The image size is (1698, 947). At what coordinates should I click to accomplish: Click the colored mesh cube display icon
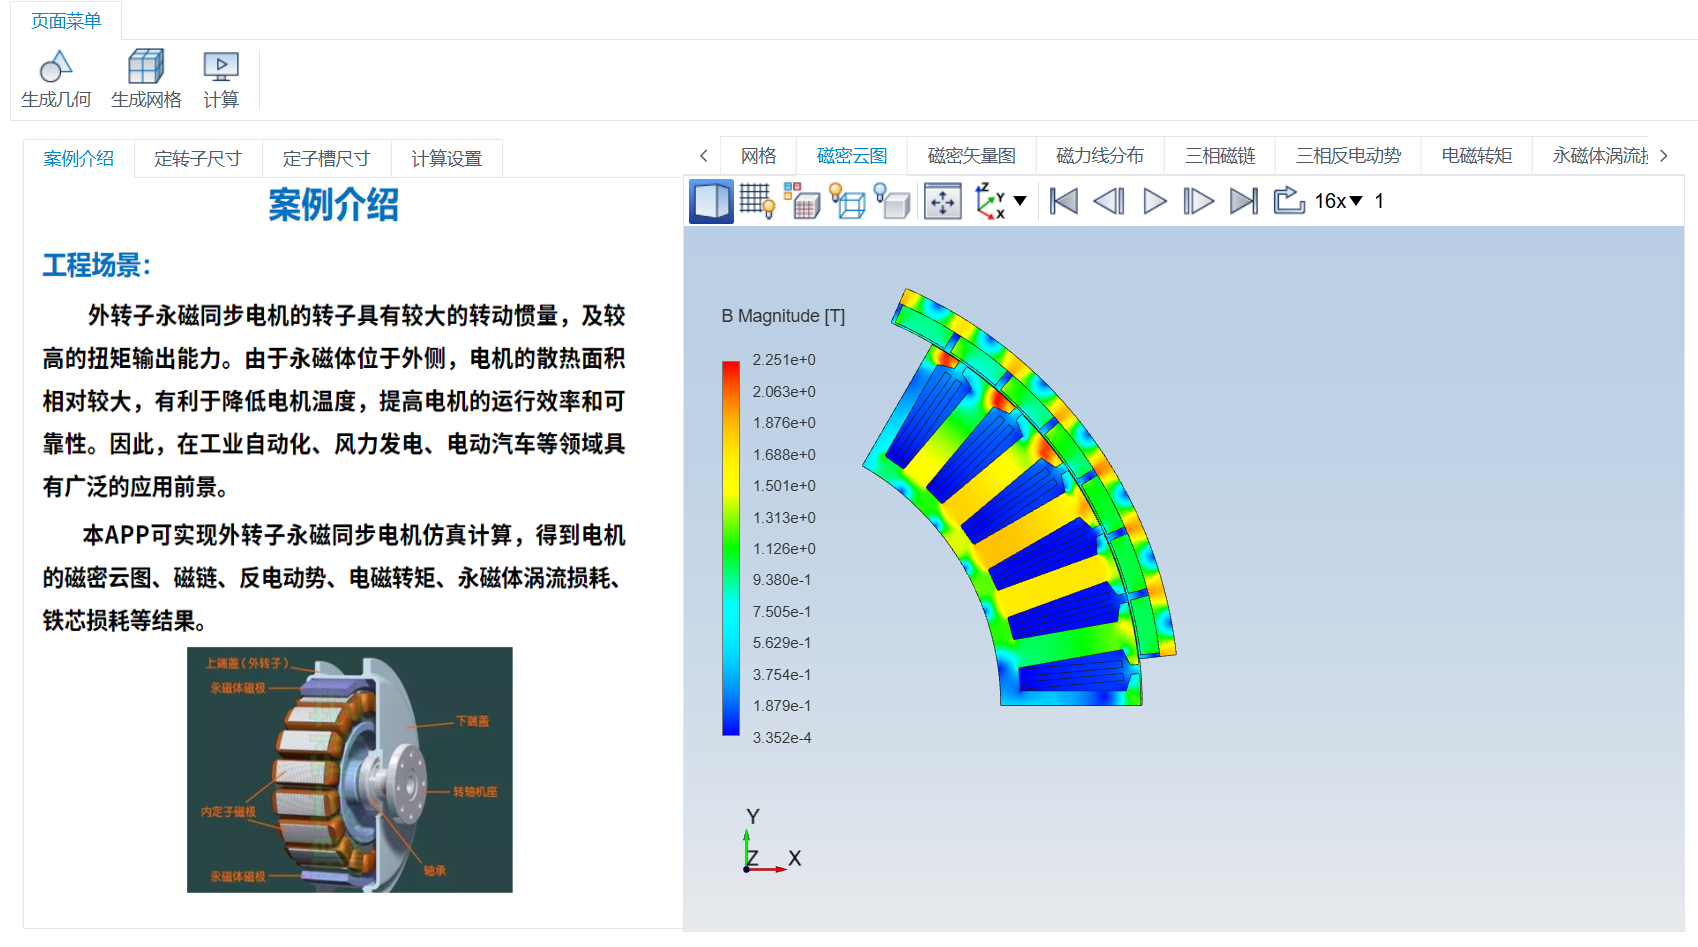click(x=802, y=201)
